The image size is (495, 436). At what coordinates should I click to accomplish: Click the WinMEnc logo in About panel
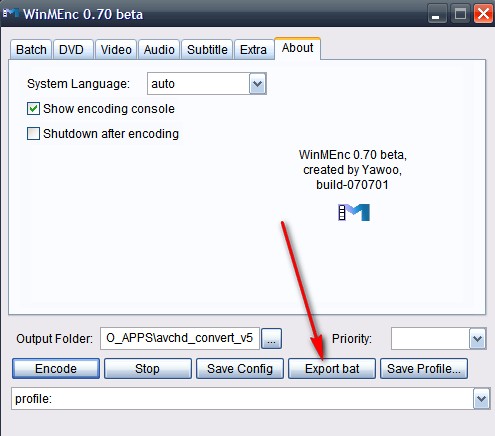(x=354, y=212)
